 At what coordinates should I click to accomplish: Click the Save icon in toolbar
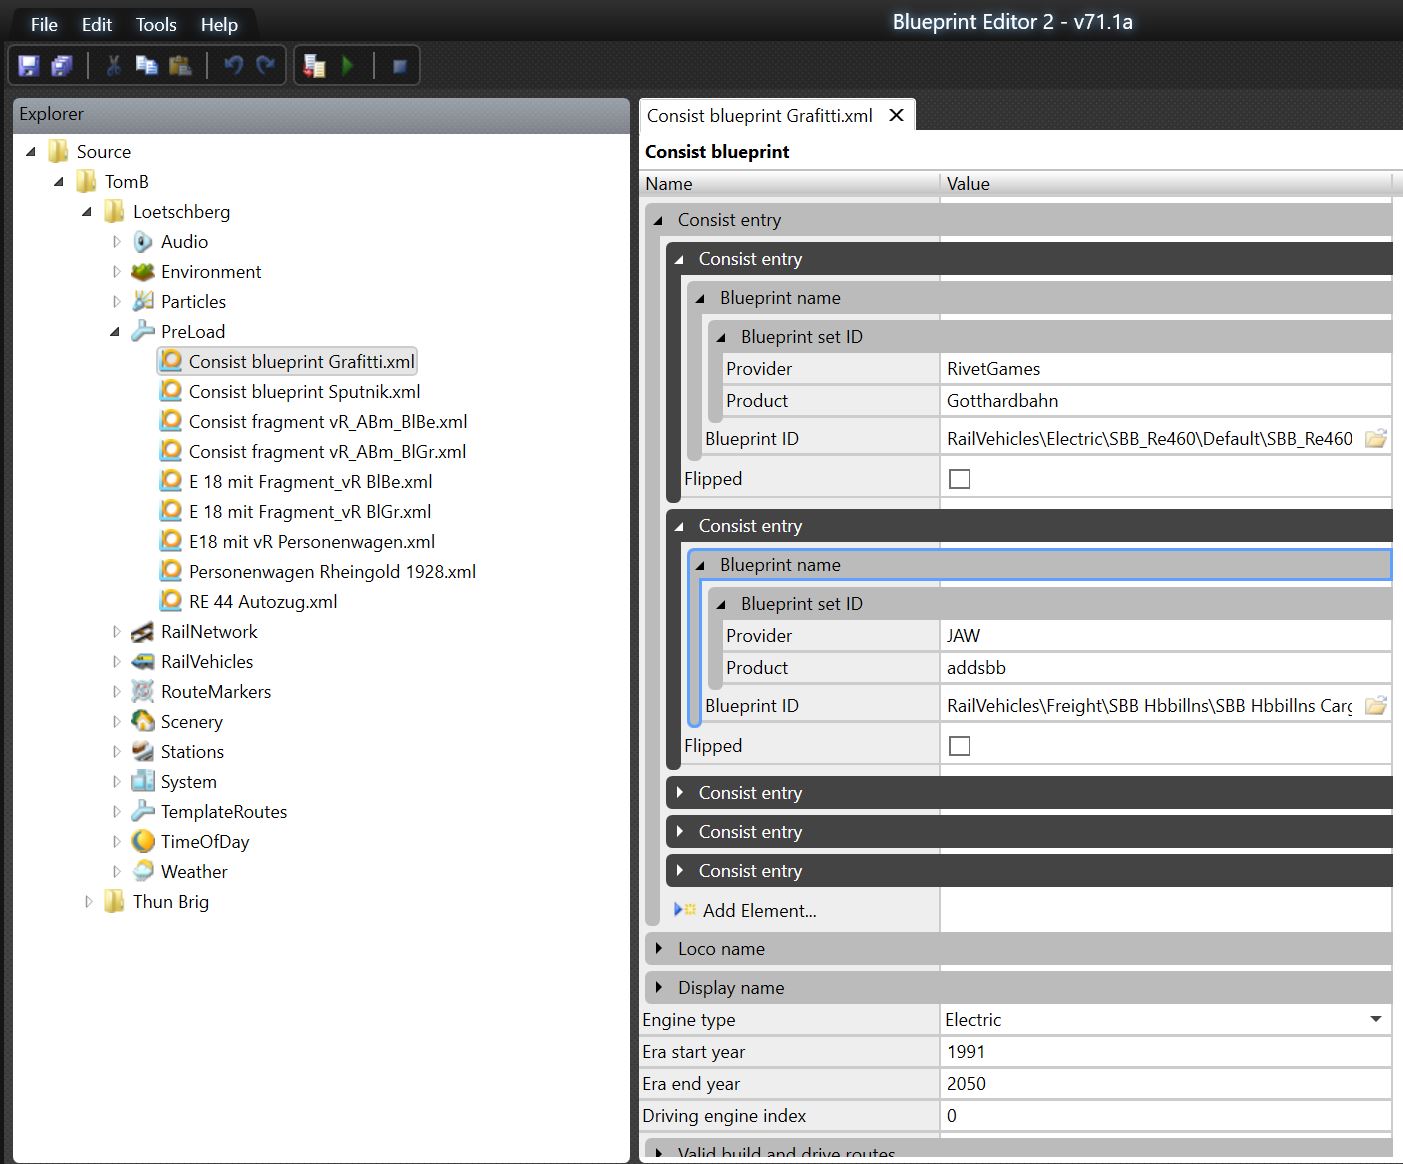[29, 66]
